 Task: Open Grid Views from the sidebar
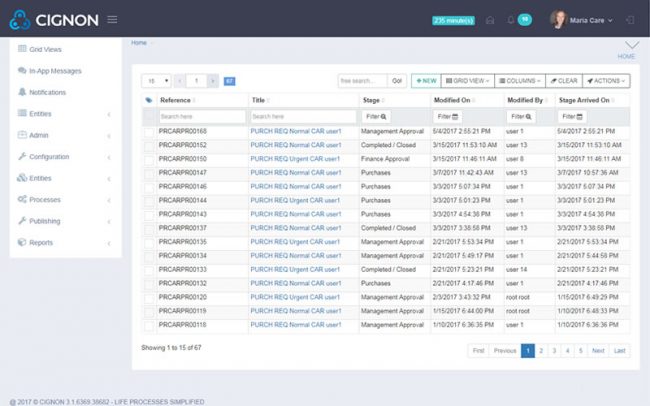pyautogui.click(x=48, y=49)
